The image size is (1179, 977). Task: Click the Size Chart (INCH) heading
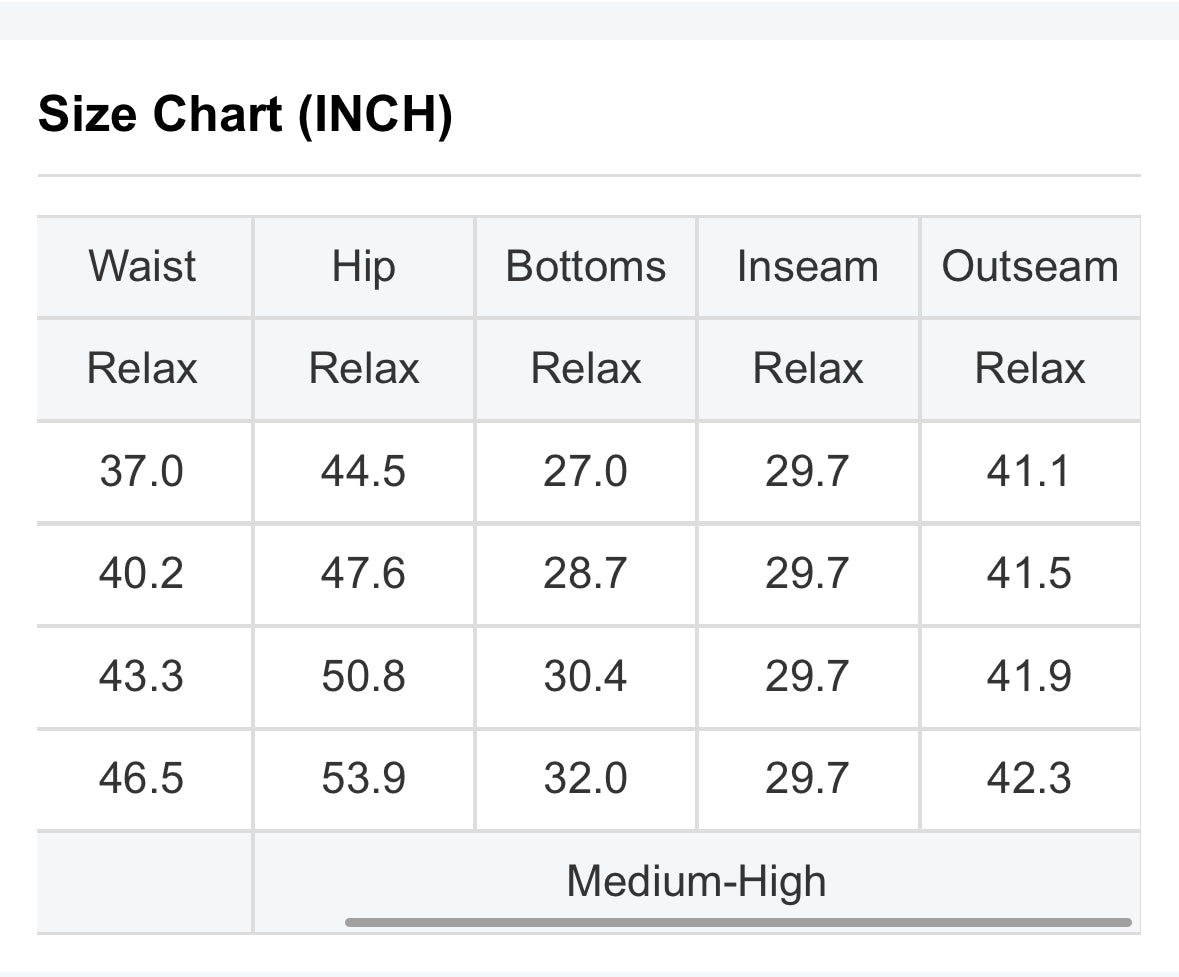coord(245,114)
